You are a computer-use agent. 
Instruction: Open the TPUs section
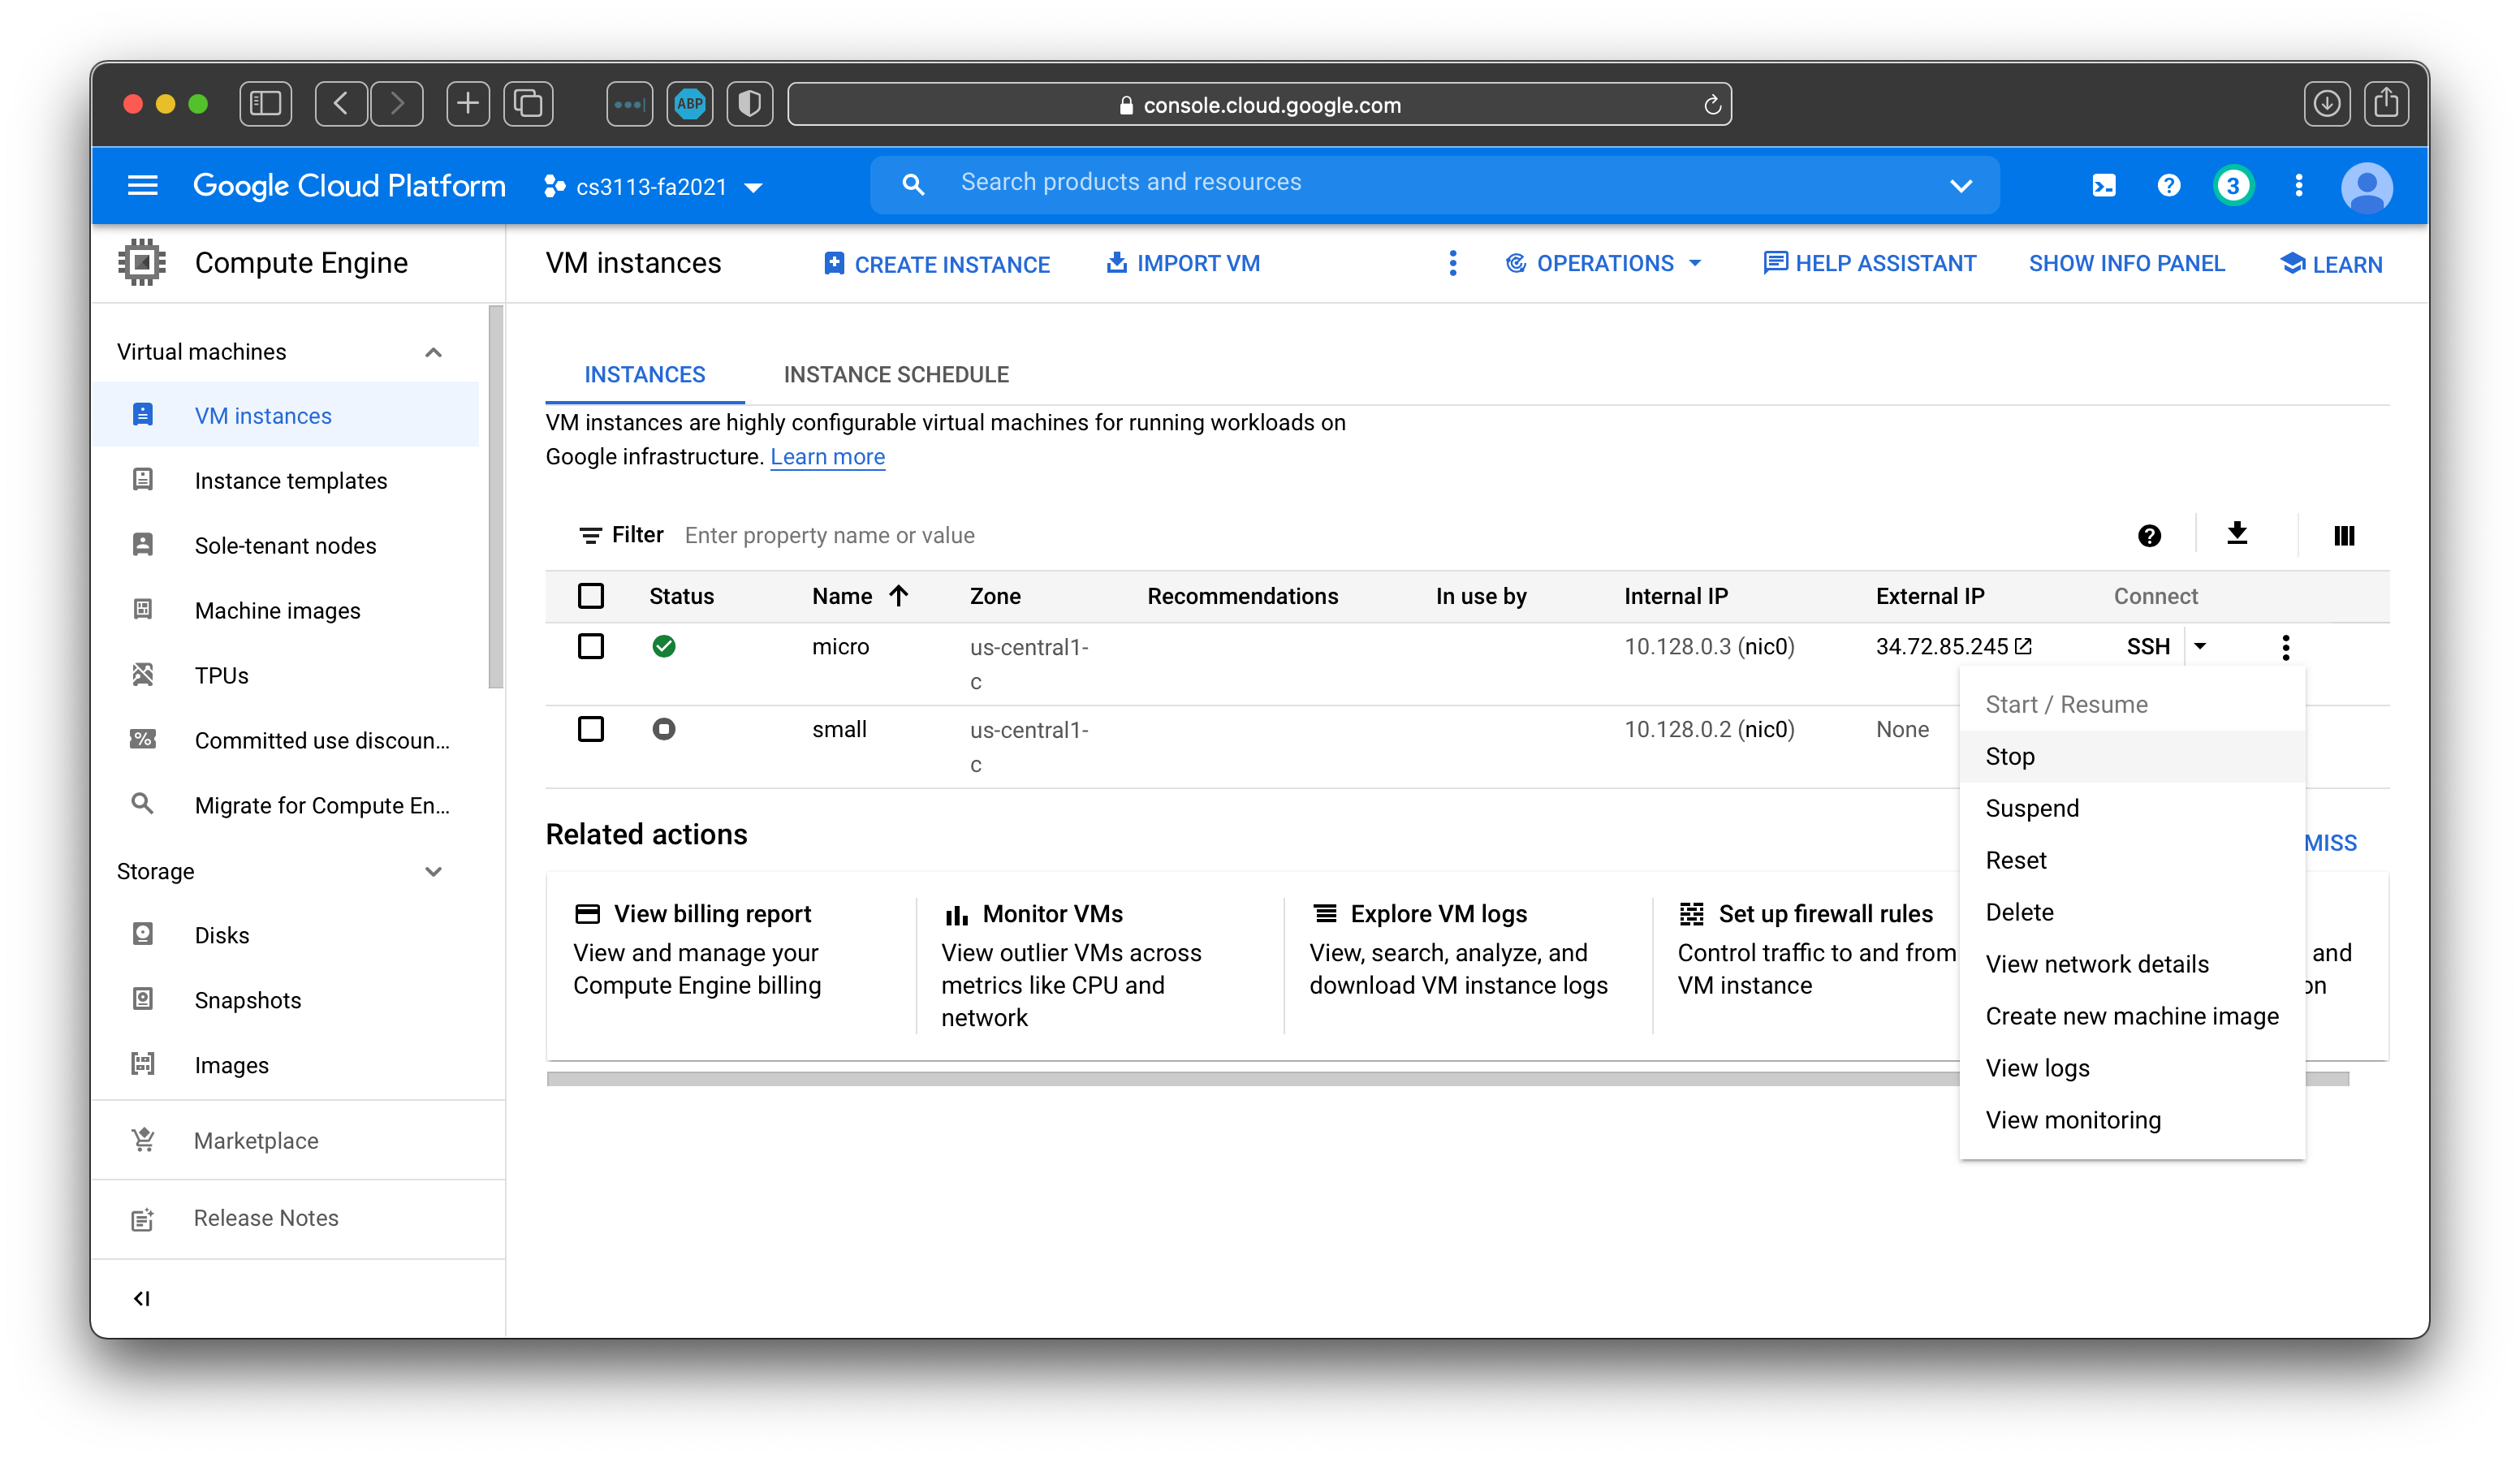(221, 675)
